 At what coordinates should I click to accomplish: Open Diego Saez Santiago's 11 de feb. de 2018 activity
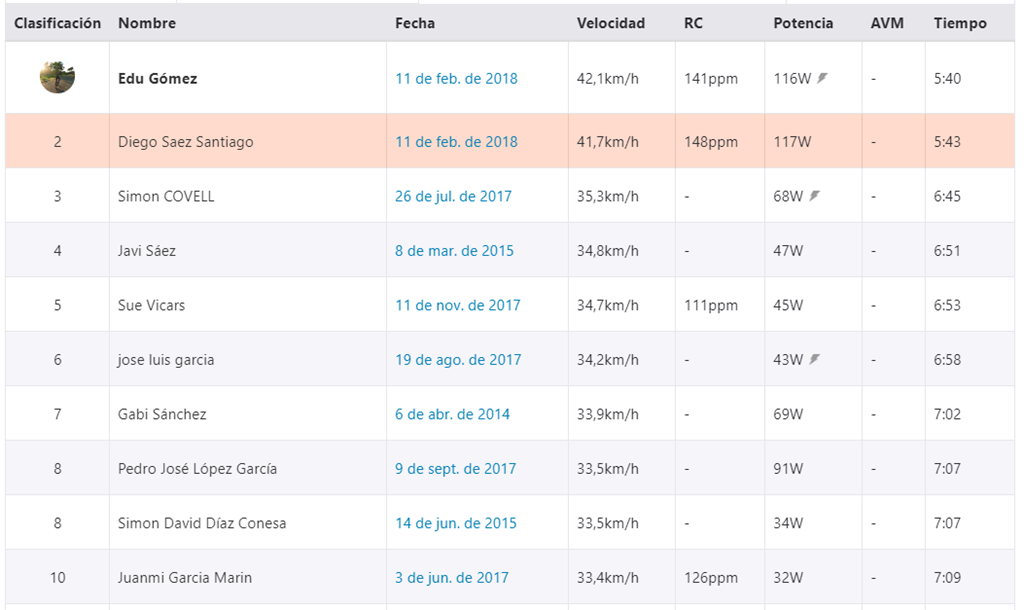click(x=456, y=142)
